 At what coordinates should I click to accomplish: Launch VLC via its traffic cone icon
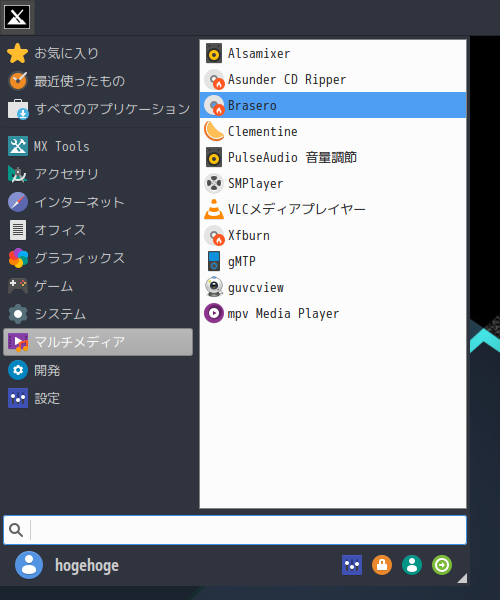[x=214, y=209]
